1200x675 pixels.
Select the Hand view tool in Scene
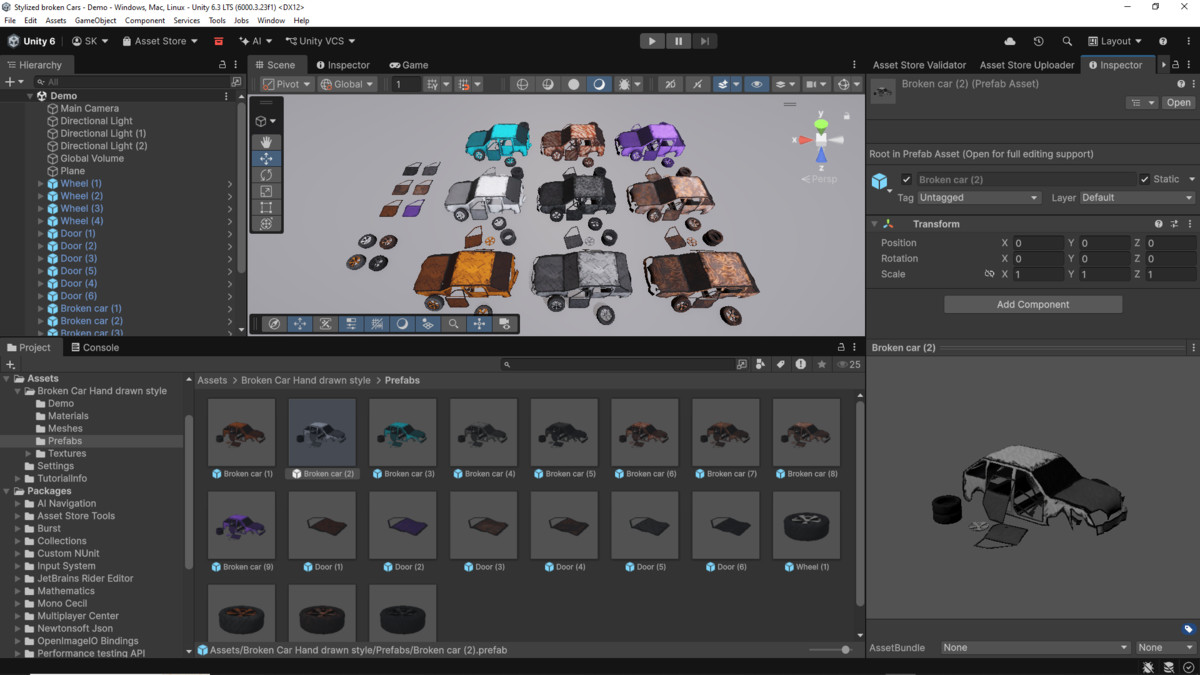click(x=266, y=142)
